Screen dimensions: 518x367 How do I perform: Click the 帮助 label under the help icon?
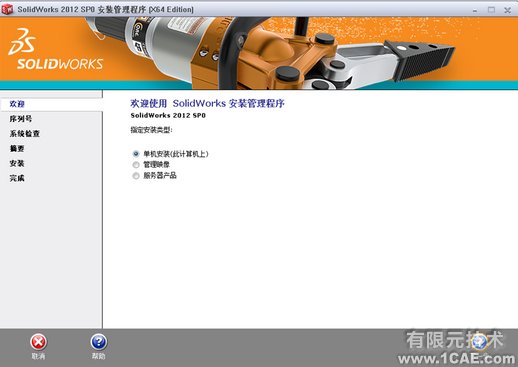point(99,356)
